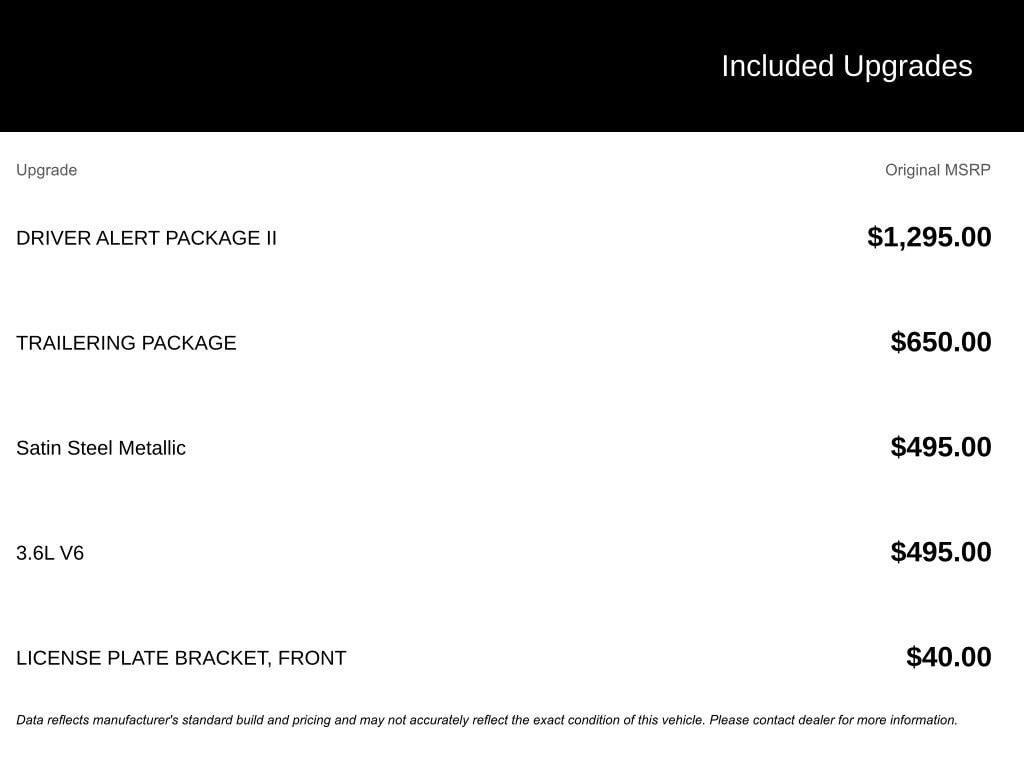Viewport: 1024px width, 768px height.
Task: Click the "Original MSRP" column label
Action: 937,170
